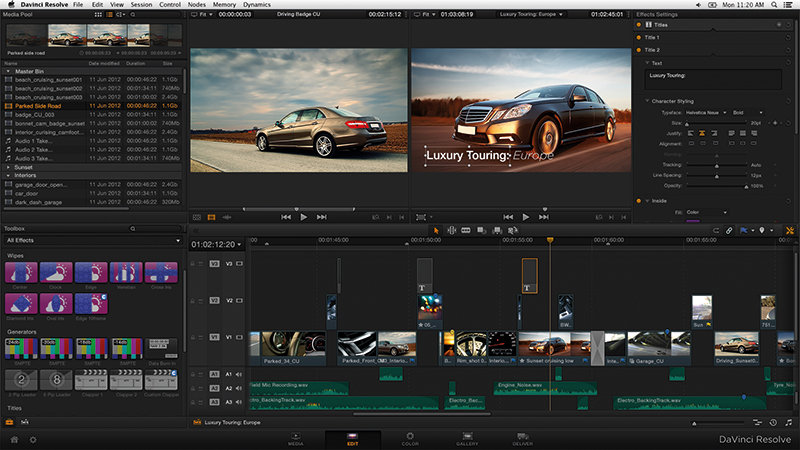Screen dimensions: 800x450
Task: Click the blue flag icon in timeline toolbar
Action: 744,231
